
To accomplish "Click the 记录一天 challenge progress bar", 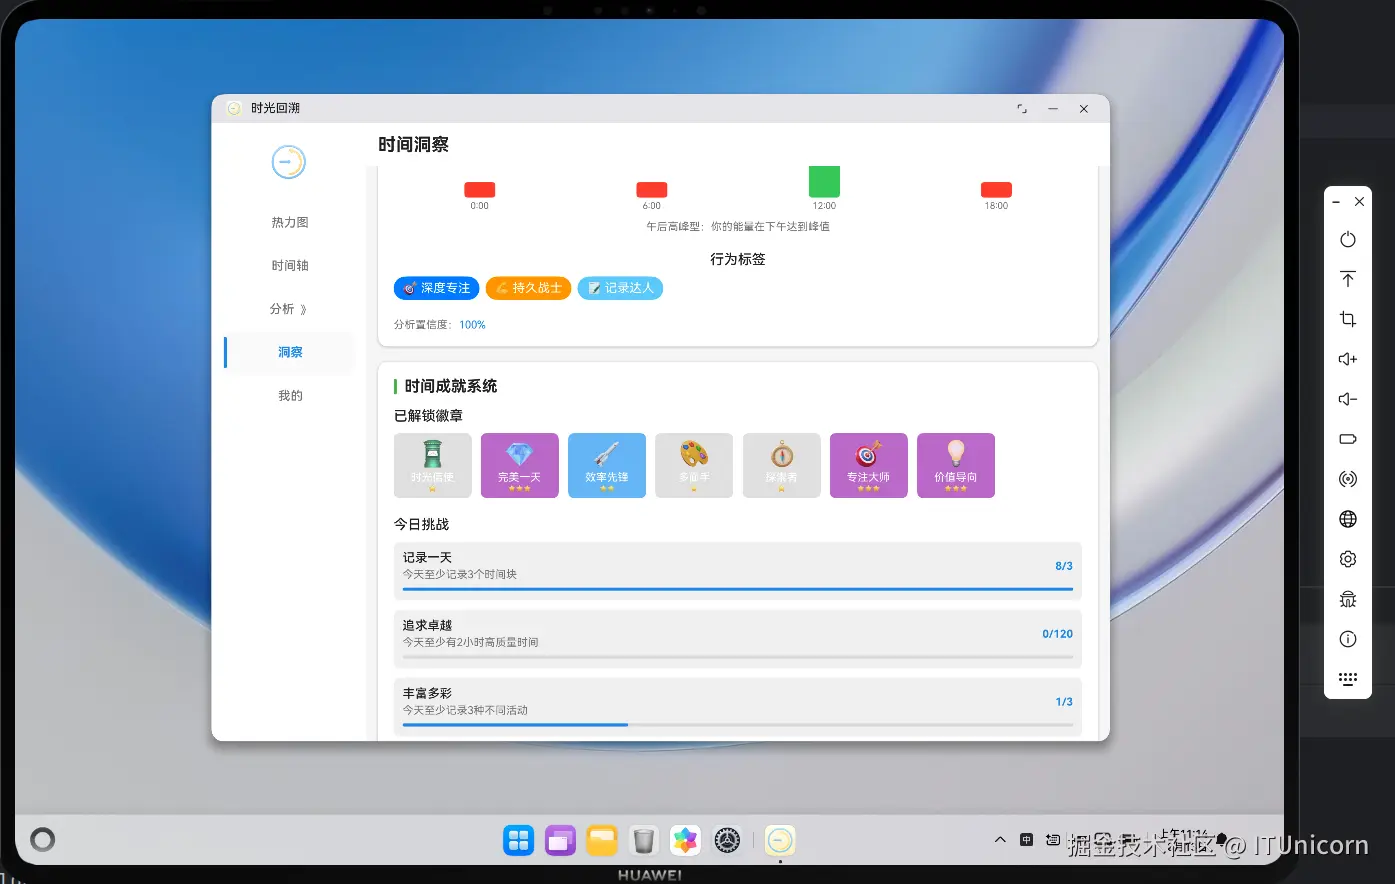I will (738, 589).
